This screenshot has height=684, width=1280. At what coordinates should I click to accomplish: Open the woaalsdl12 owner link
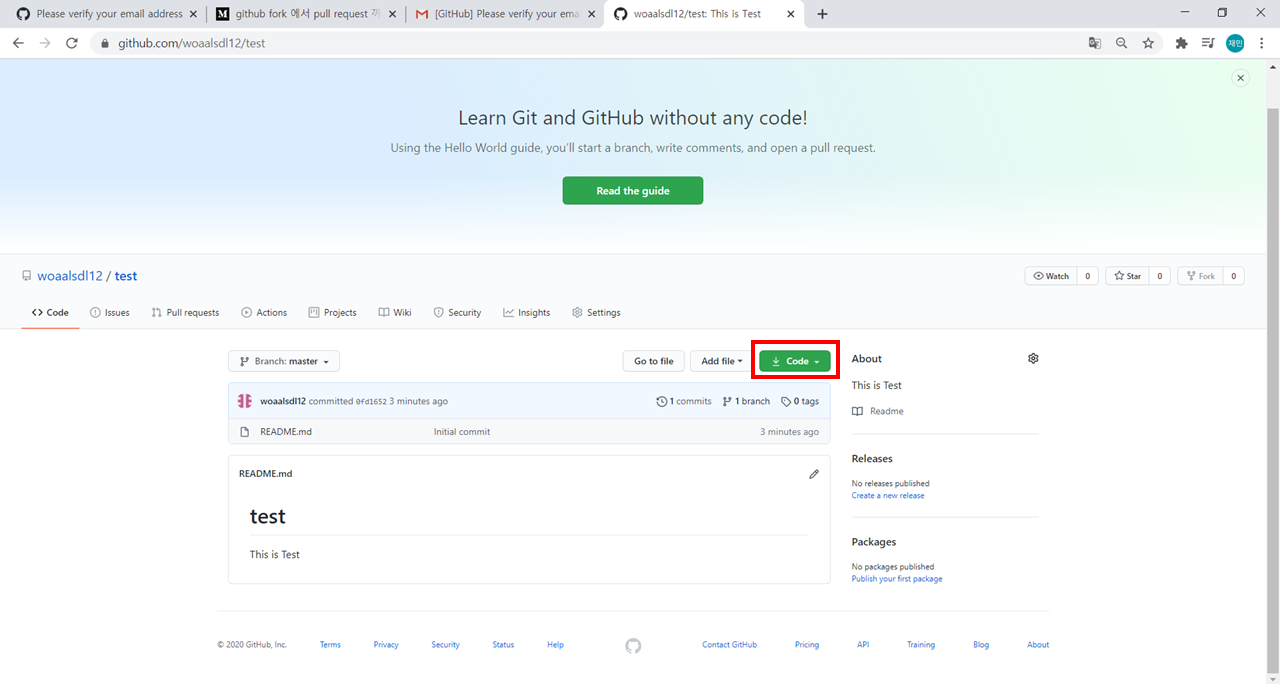pos(70,276)
